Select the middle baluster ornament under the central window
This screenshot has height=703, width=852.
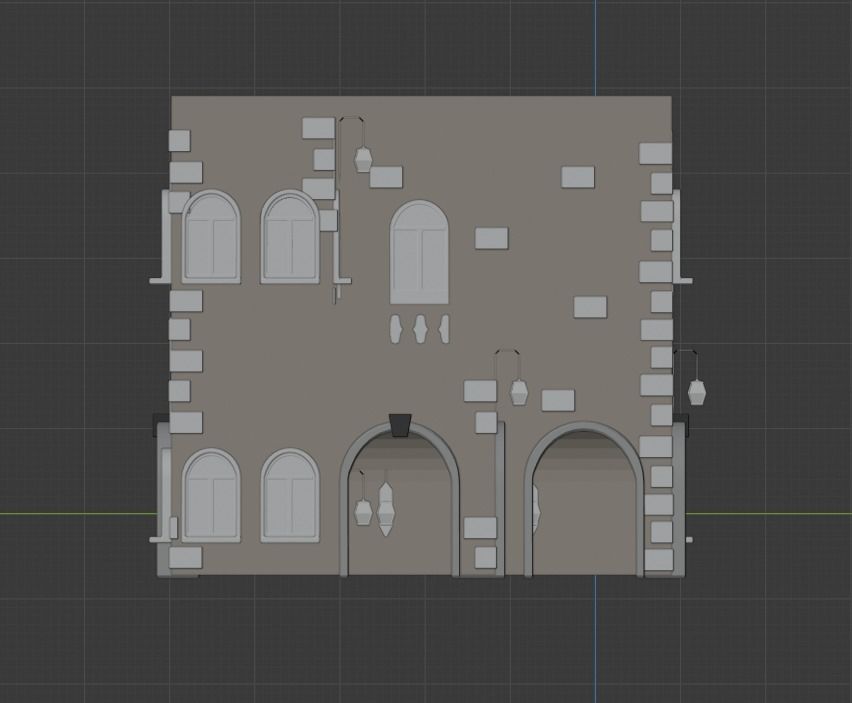click(x=419, y=329)
